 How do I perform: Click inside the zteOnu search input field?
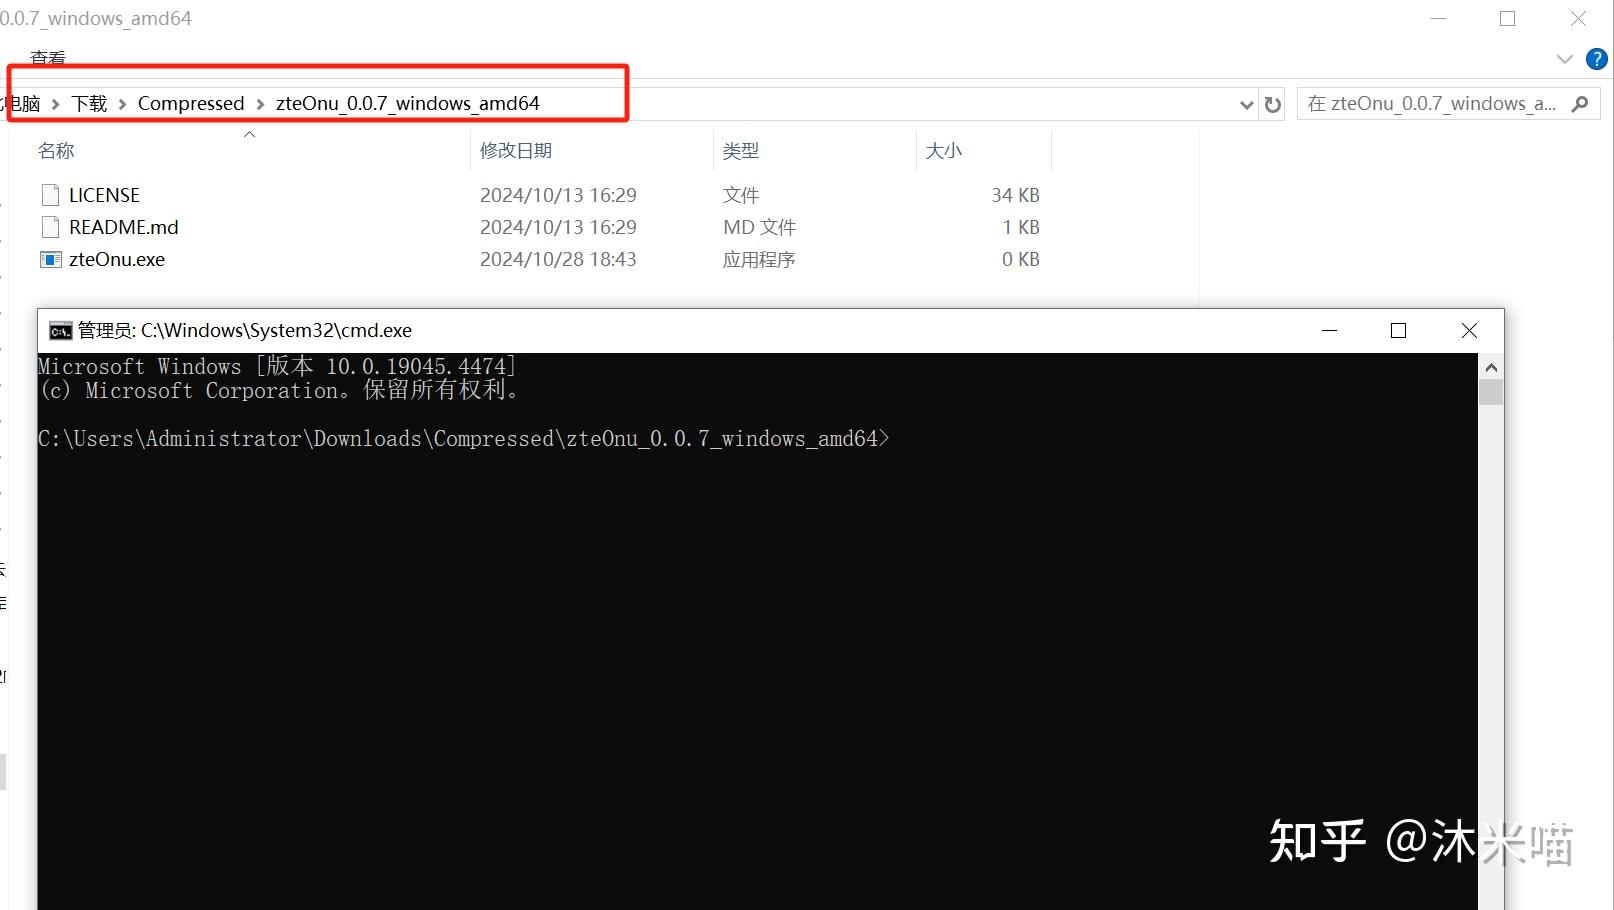[x=1430, y=103]
